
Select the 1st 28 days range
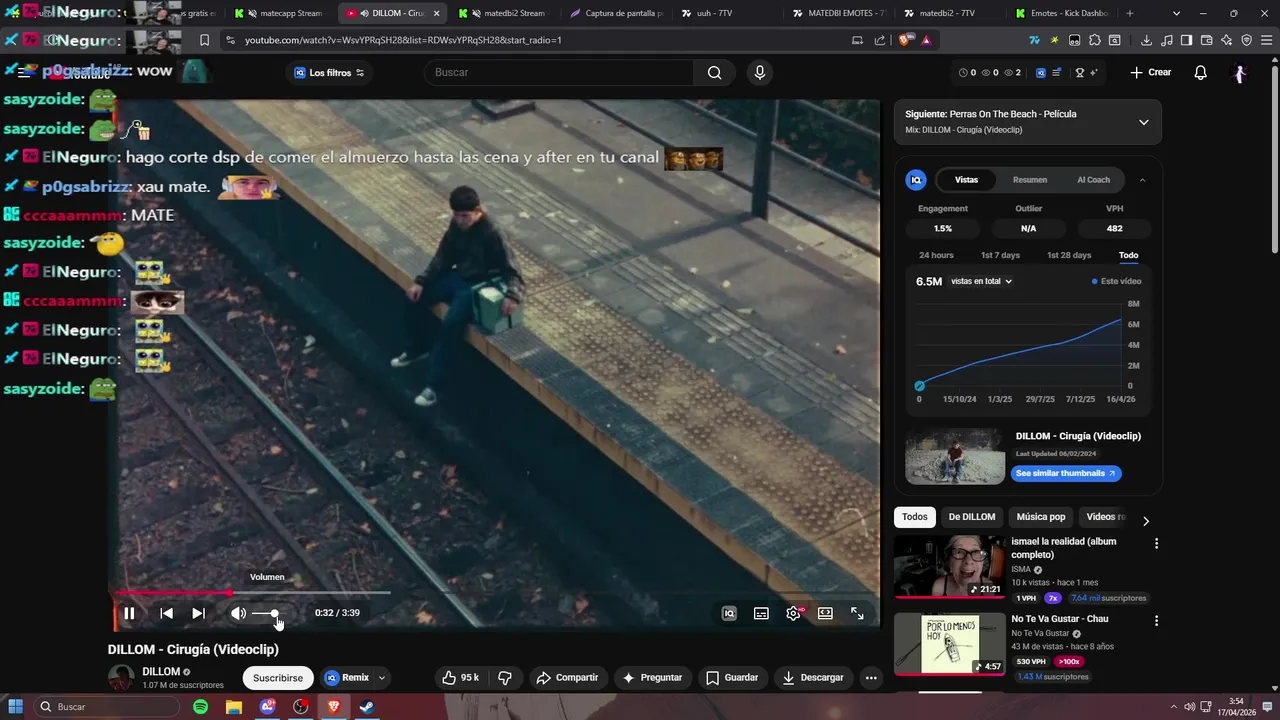[x=1069, y=255]
